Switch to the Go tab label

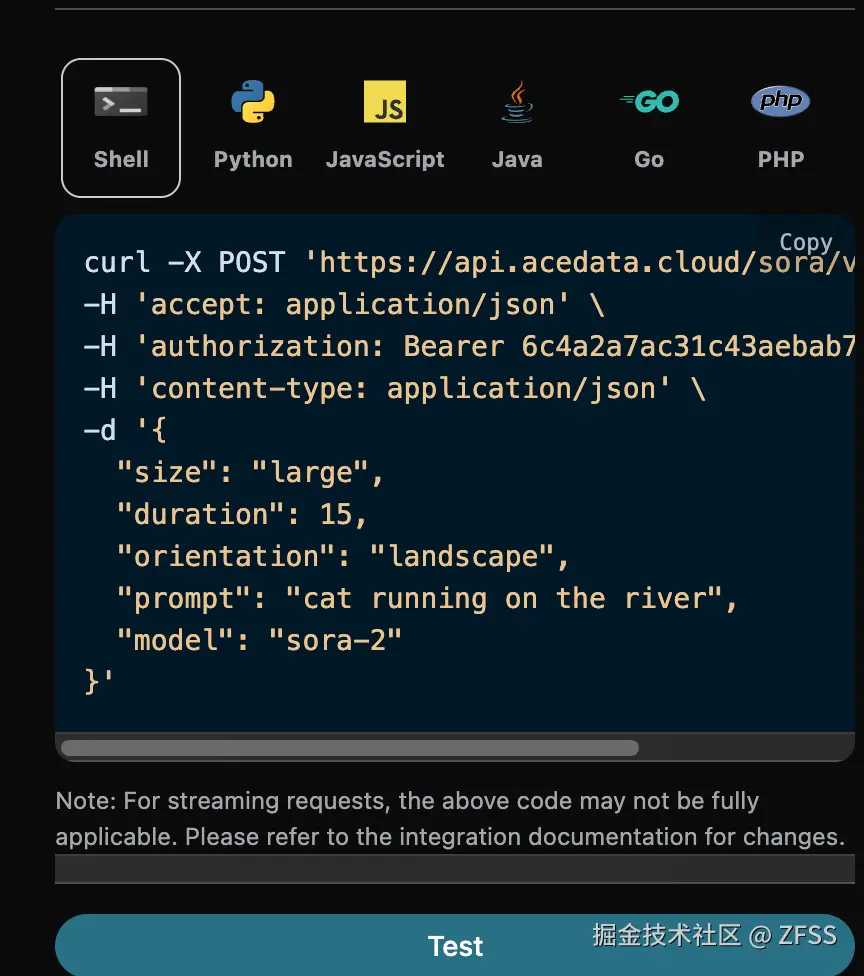pos(649,159)
